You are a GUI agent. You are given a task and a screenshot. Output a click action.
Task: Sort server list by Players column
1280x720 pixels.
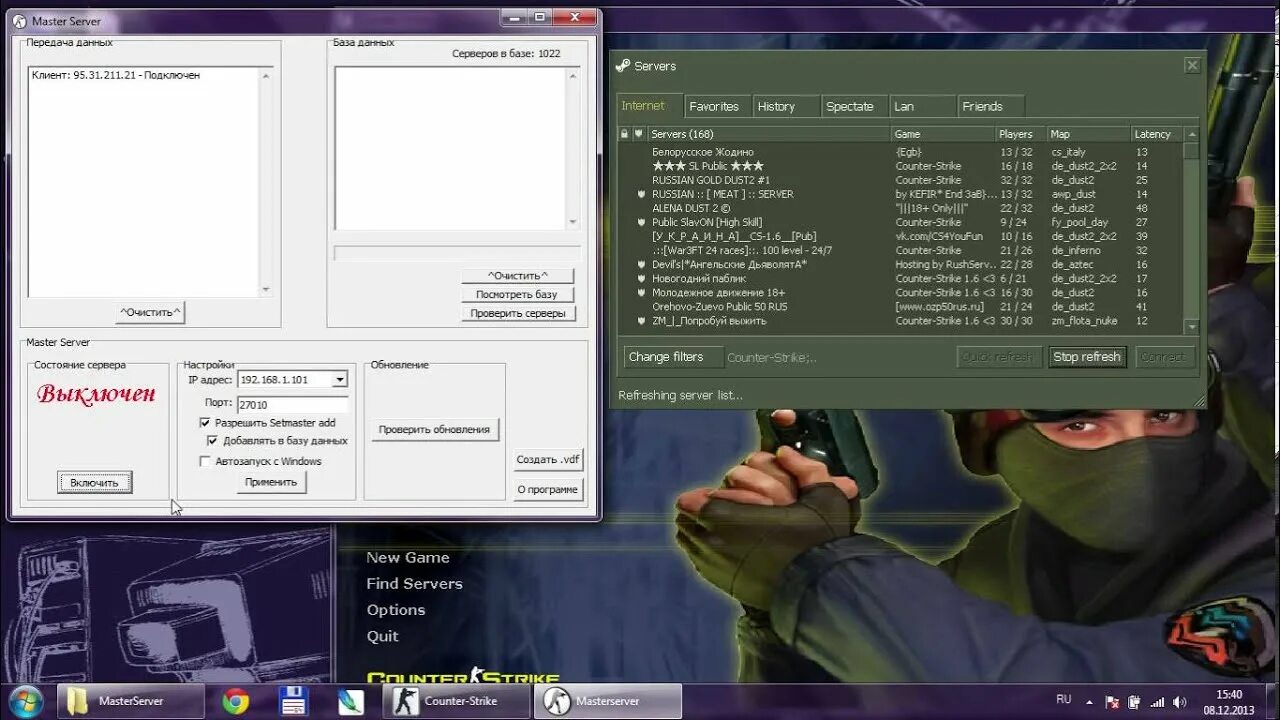tap(1021, 134)
